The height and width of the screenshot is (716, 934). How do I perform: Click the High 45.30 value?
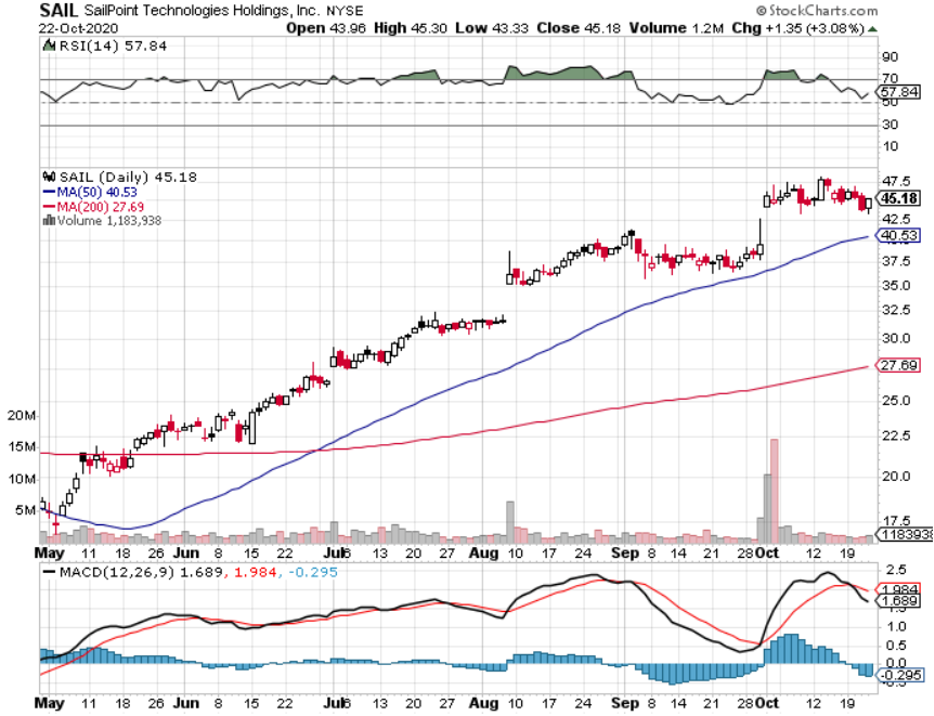410,28
